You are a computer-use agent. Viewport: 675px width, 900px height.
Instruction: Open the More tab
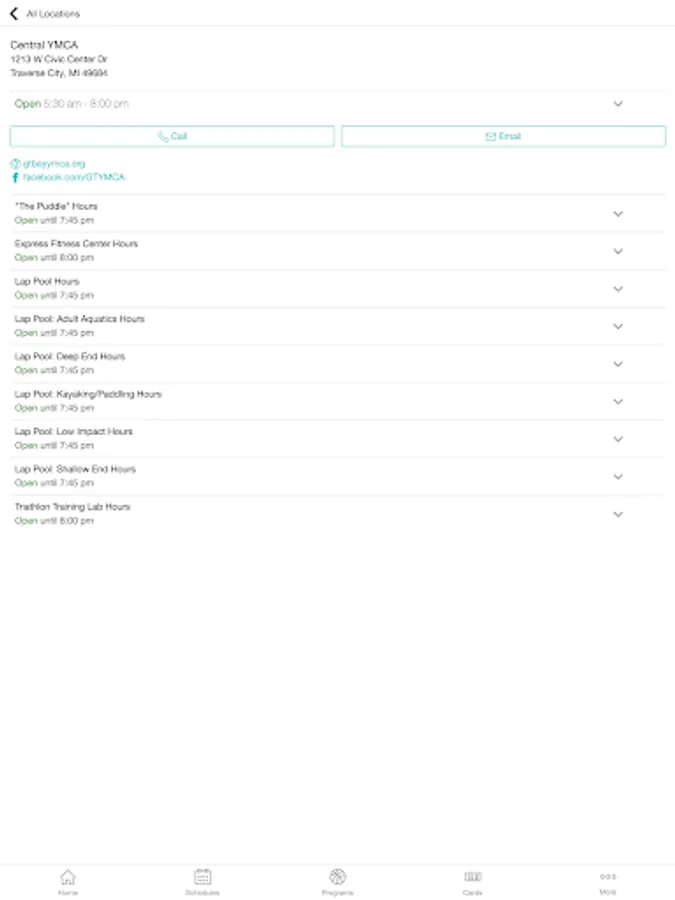click(x=608, y=882)
